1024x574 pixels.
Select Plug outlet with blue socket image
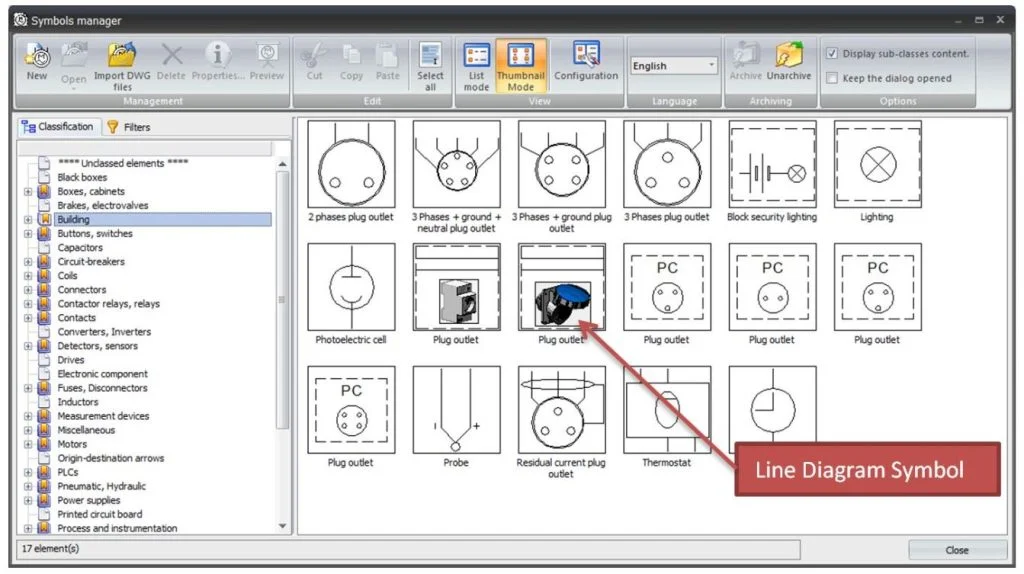click(x=562, y=287)
